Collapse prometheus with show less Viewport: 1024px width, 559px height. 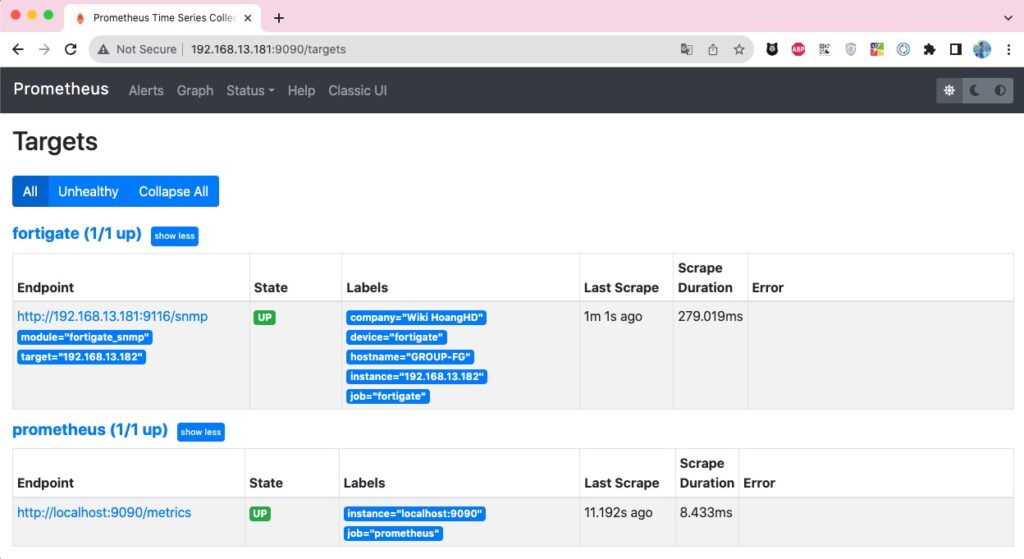pyautogui.click(x=200, y=432)
